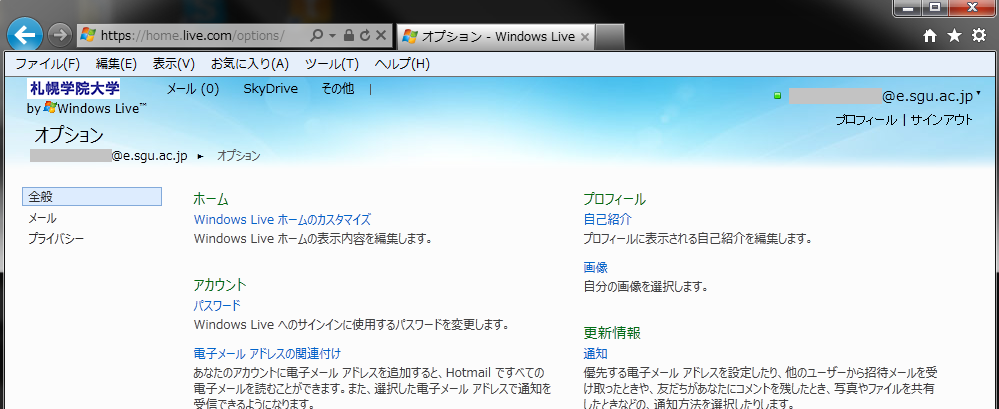Viewport: 999px width, 409px height.
Task: Click the サインアウト link
Action: (x=942, y=120)
